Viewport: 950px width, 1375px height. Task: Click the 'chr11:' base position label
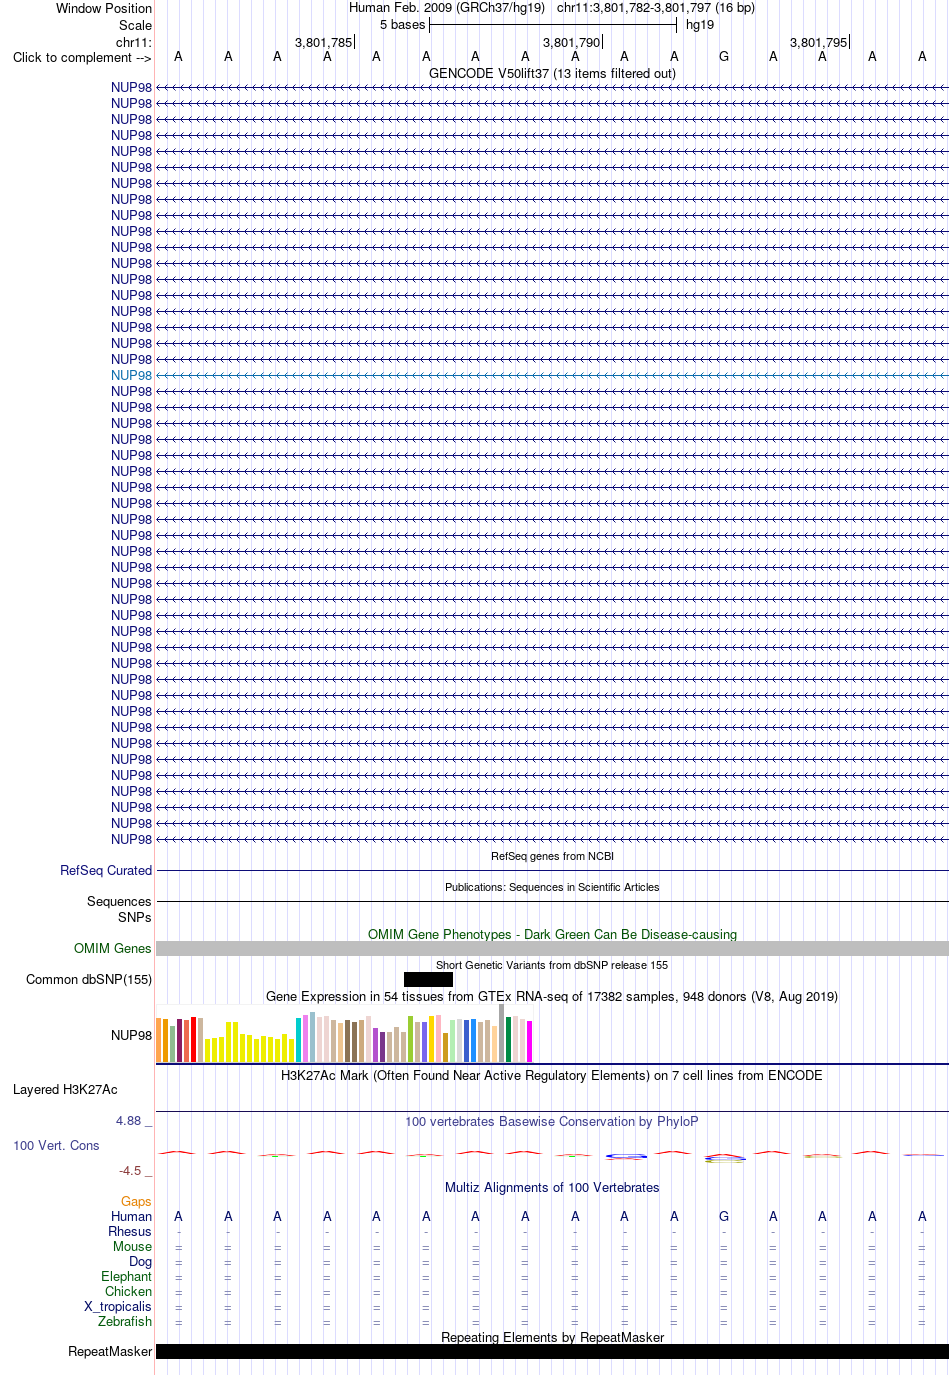point(134,43)
